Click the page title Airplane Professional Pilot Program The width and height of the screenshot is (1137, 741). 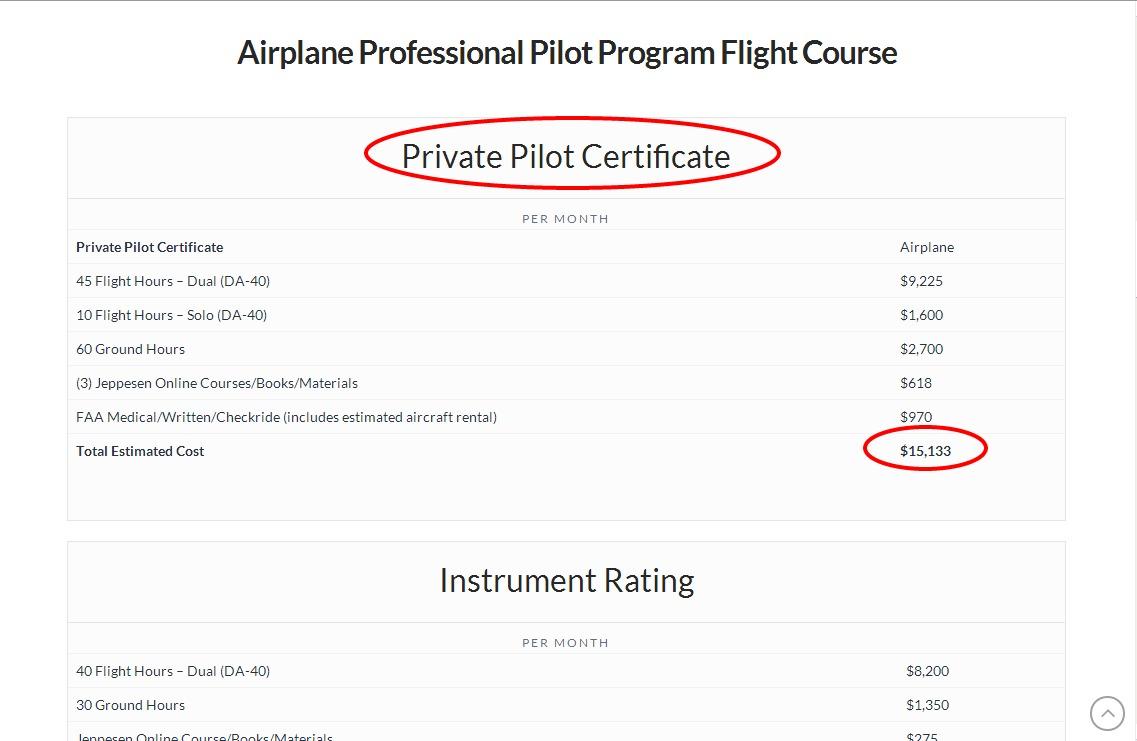click(x=567, y=53)
